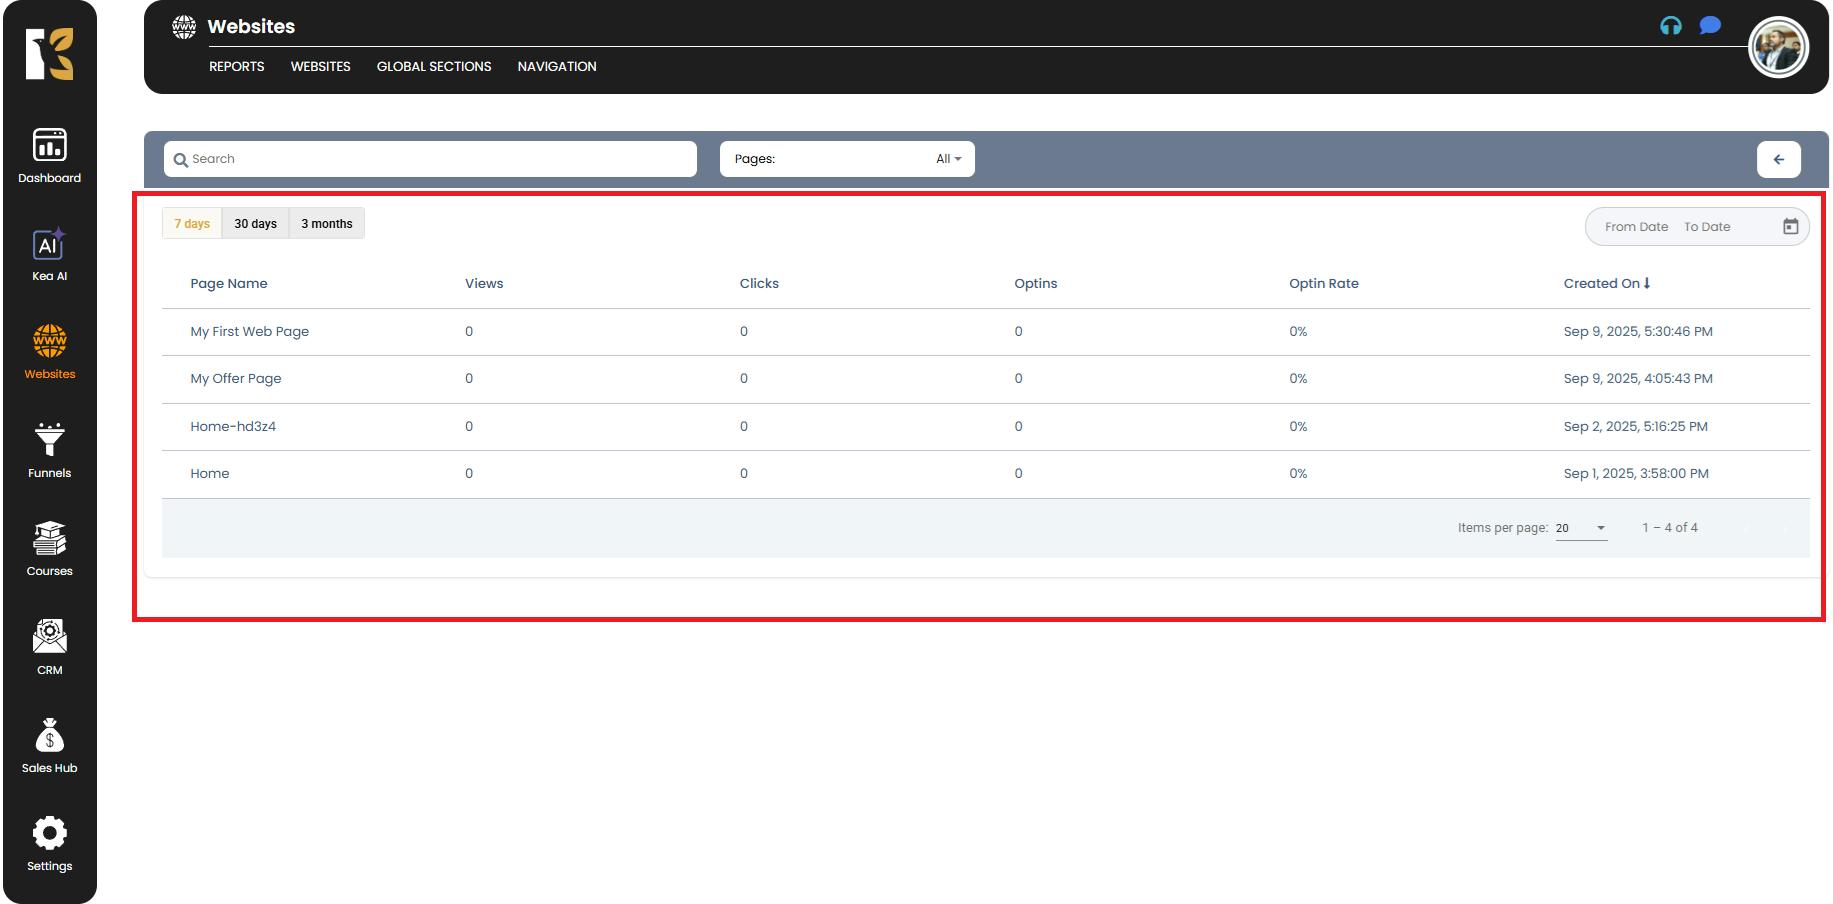Open the date range calendar icon
1833x904 pixels.
pyautogui.click(x=1790, y=227)
